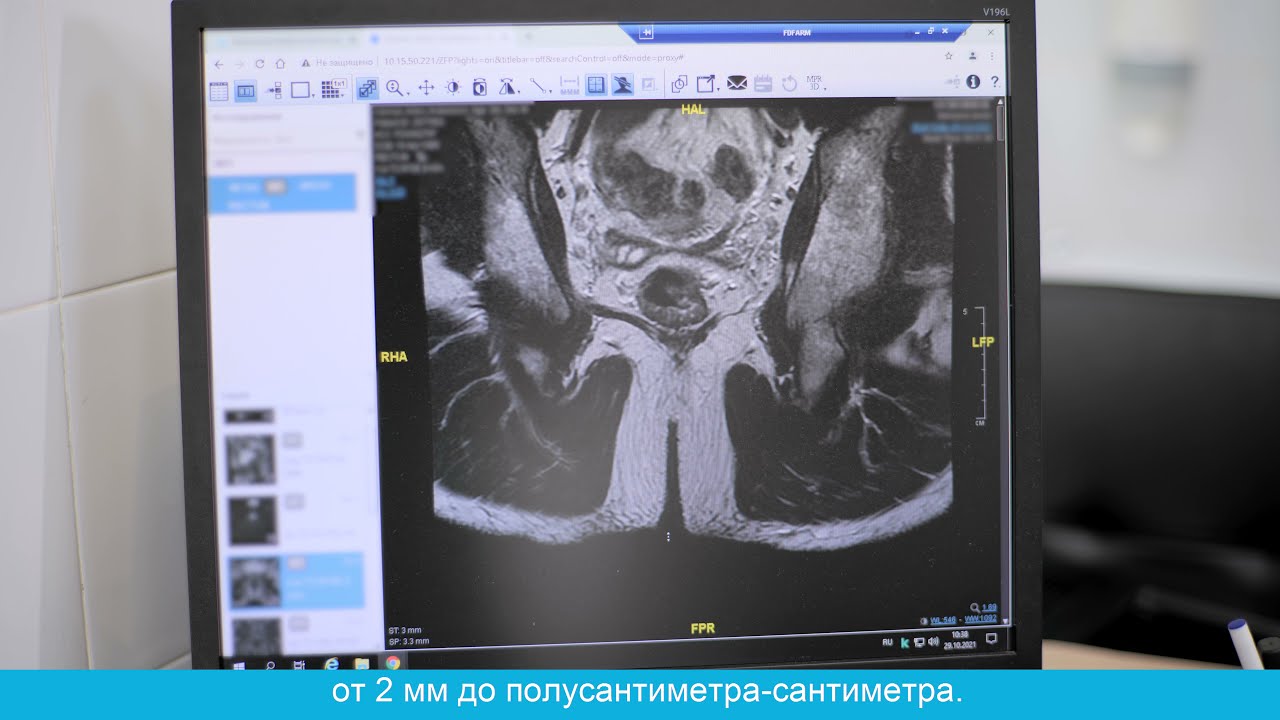1280x720 pixels.
Task: Click the send by email envelope icon
Action: tap(737, 83)
